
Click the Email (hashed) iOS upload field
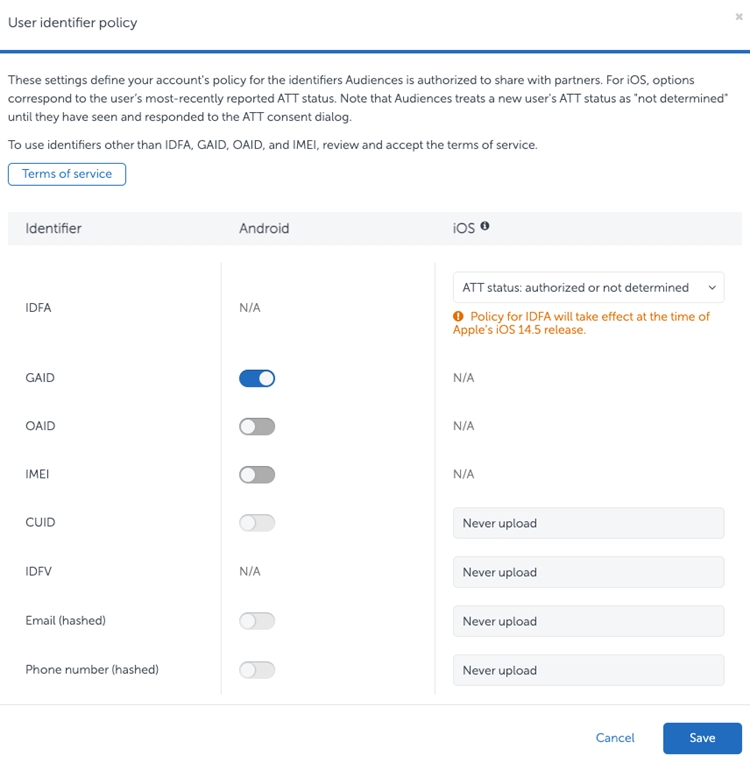[x=588, y=621]
